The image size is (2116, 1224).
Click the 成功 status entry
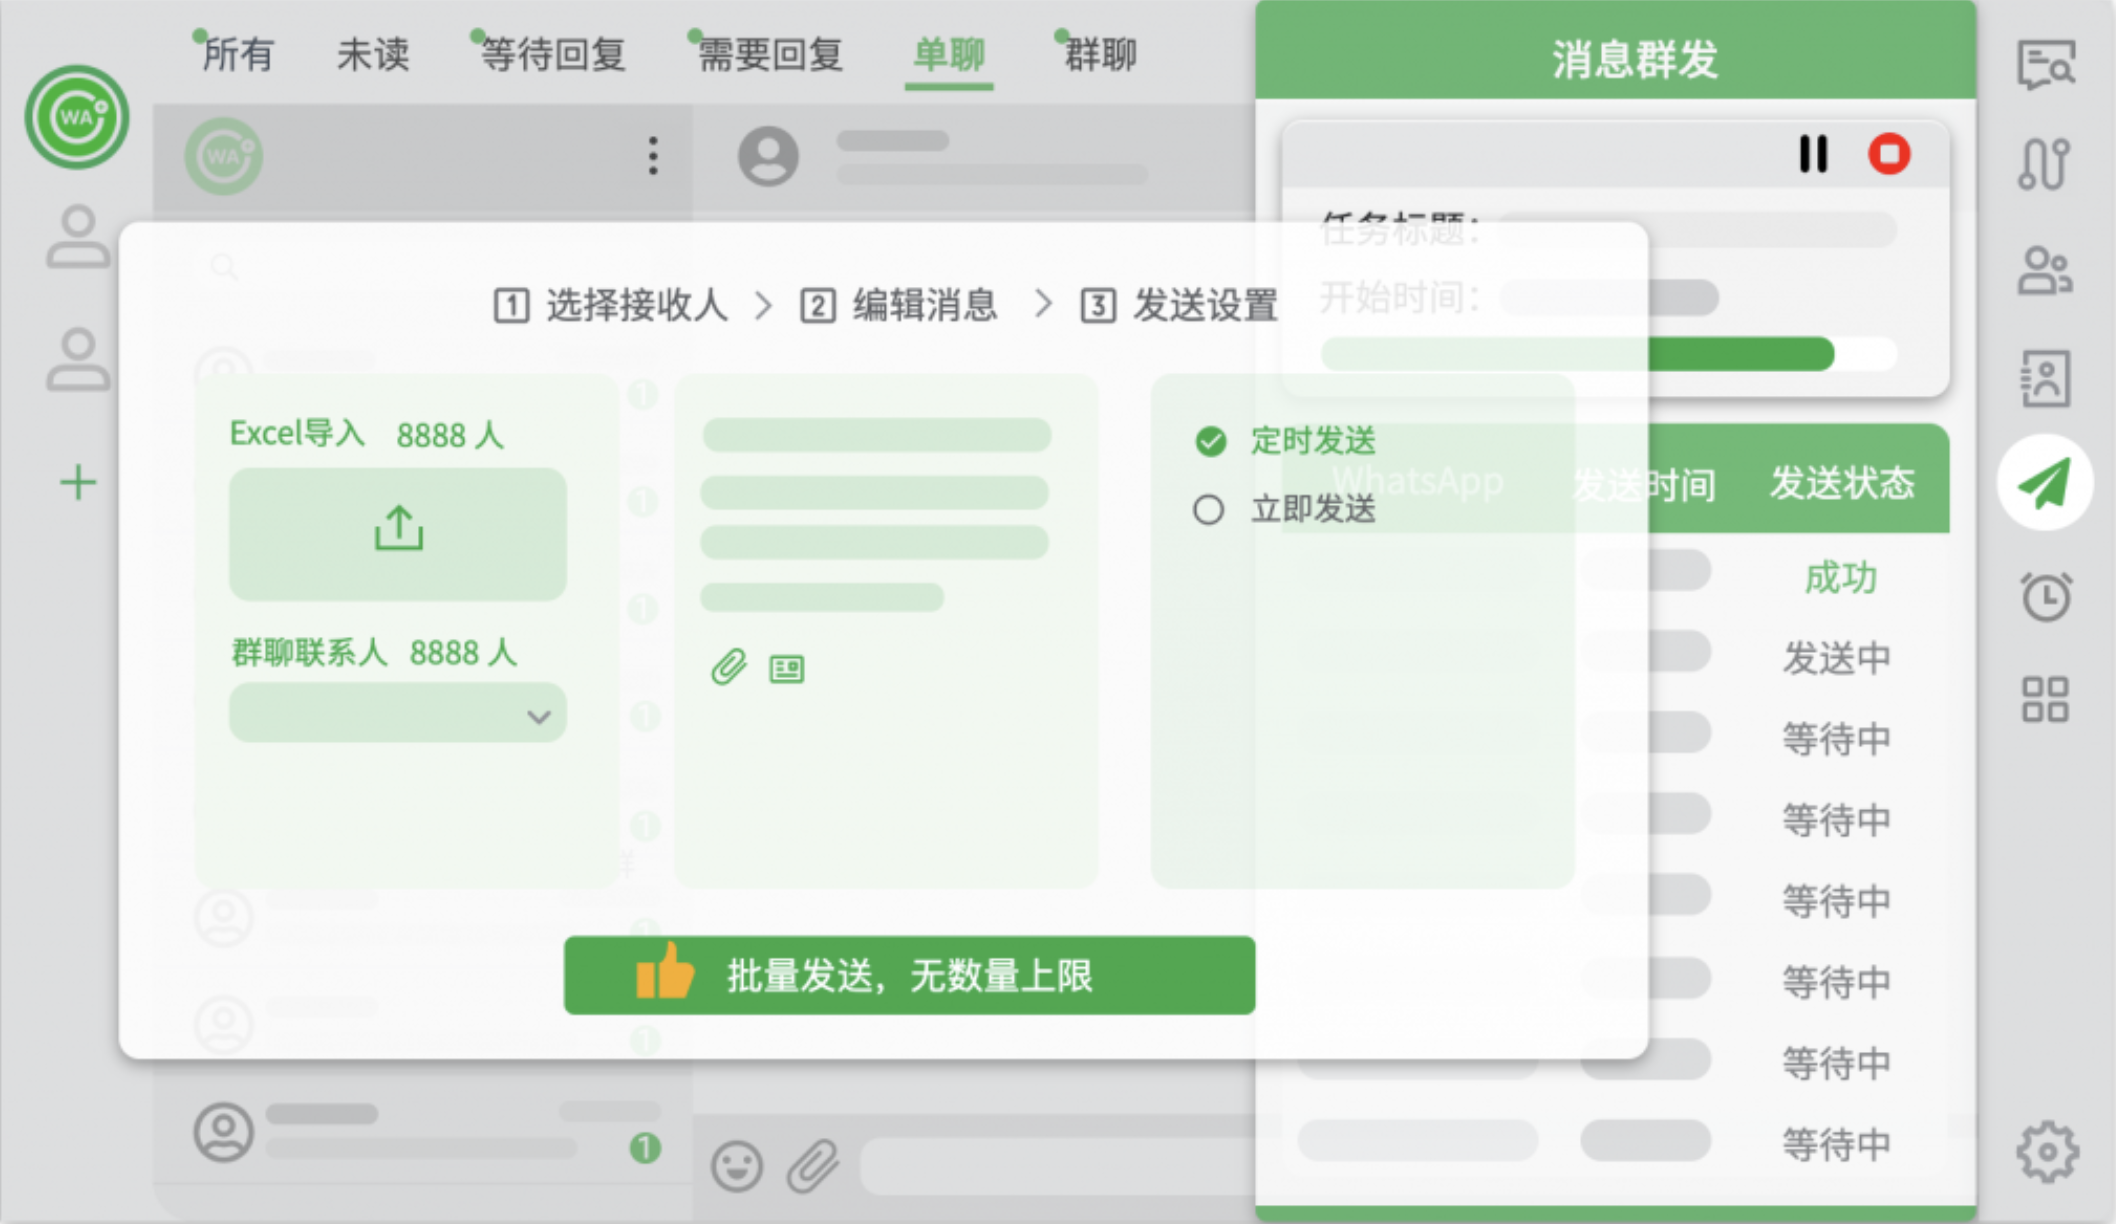1840,578
